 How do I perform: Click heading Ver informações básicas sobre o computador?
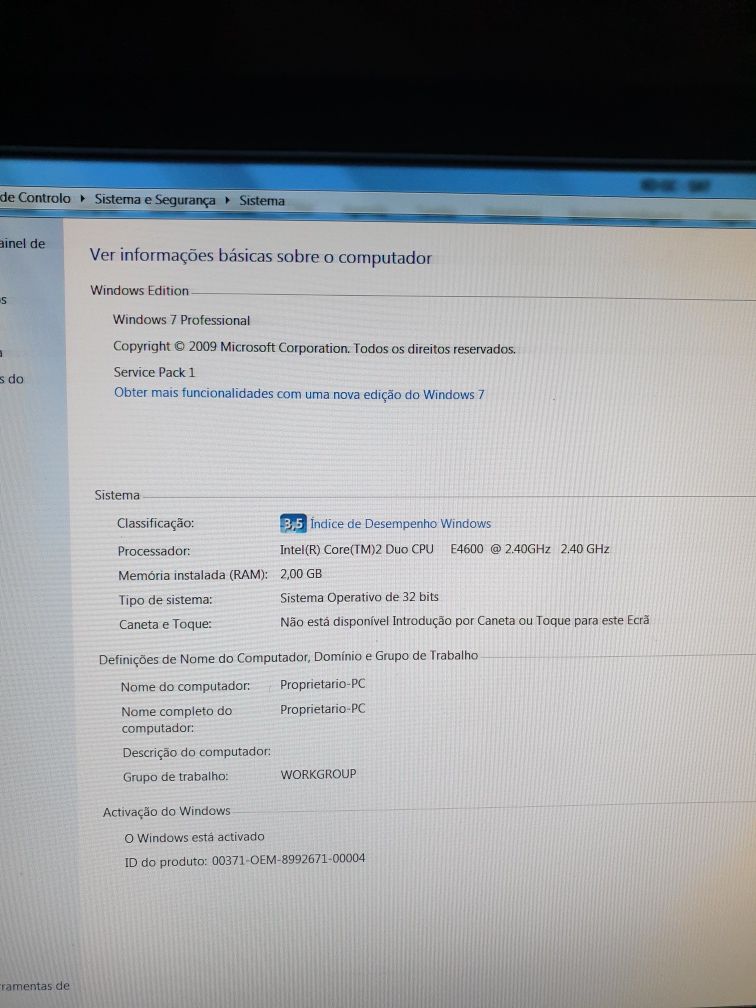pyautogui.click(x=260, y=256)
